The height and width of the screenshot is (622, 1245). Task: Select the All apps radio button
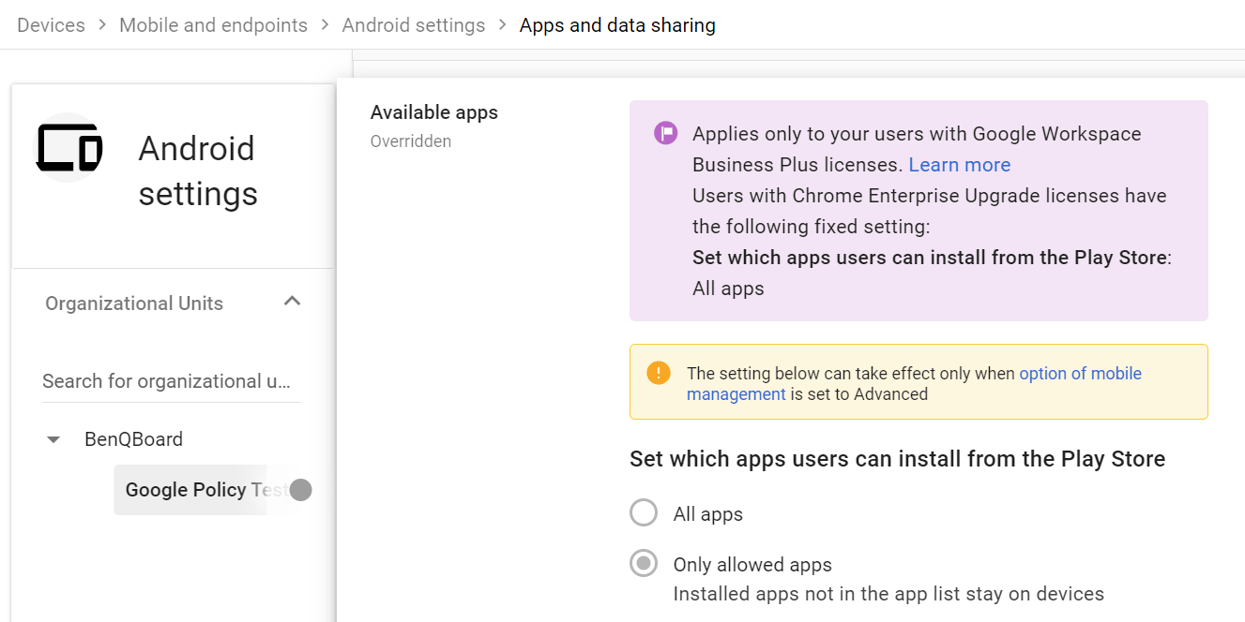tap(644, 512)
